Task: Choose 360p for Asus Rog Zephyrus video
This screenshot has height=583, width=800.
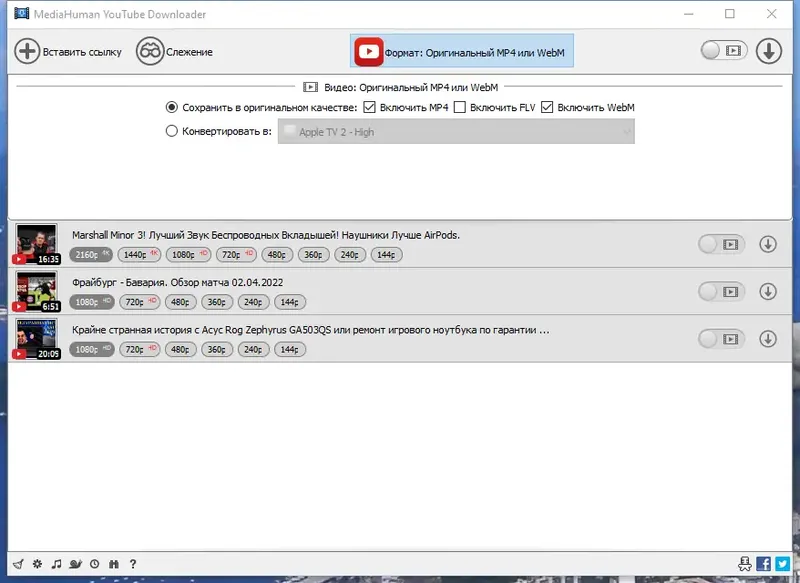Action: 217,349
